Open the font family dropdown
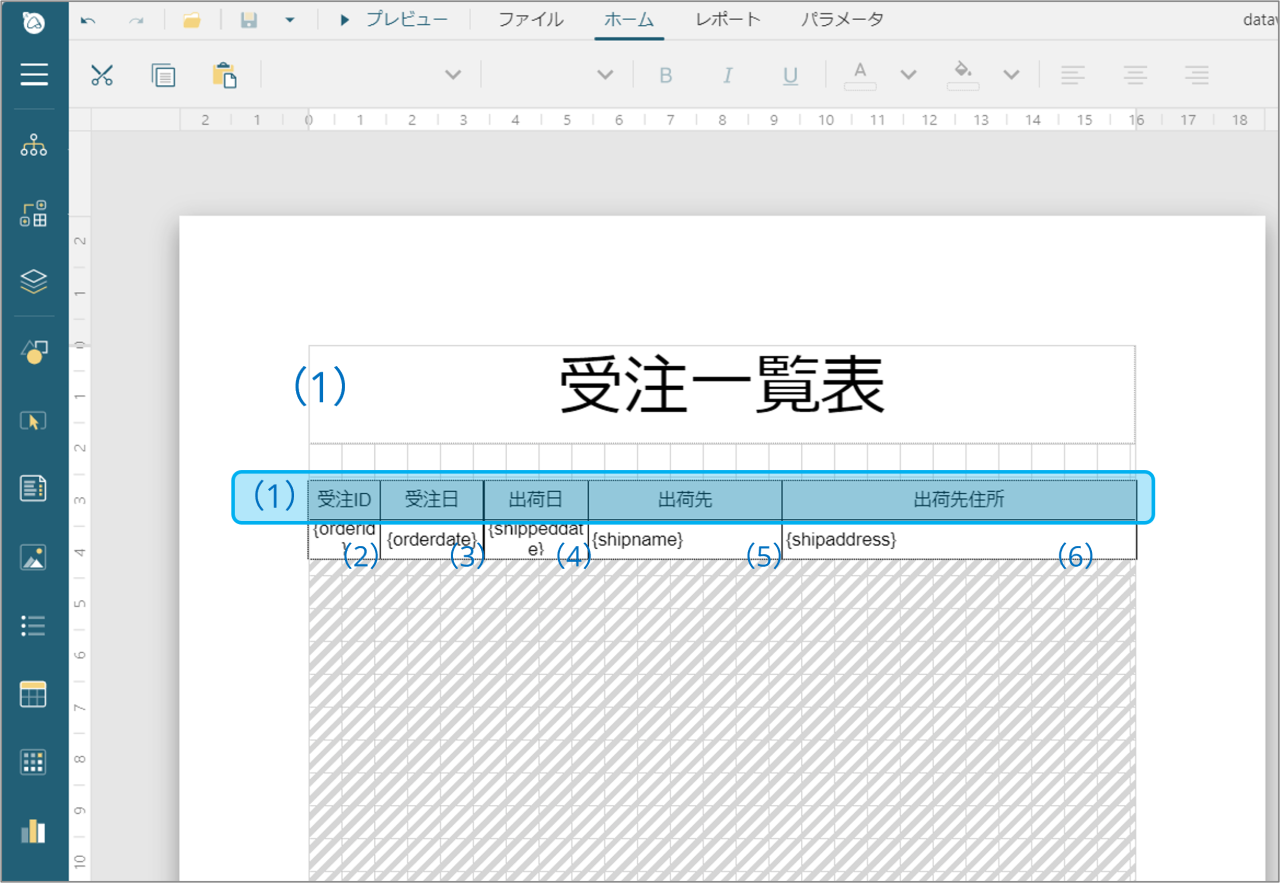Viewport: 1280px width, 883px height. 453,75
